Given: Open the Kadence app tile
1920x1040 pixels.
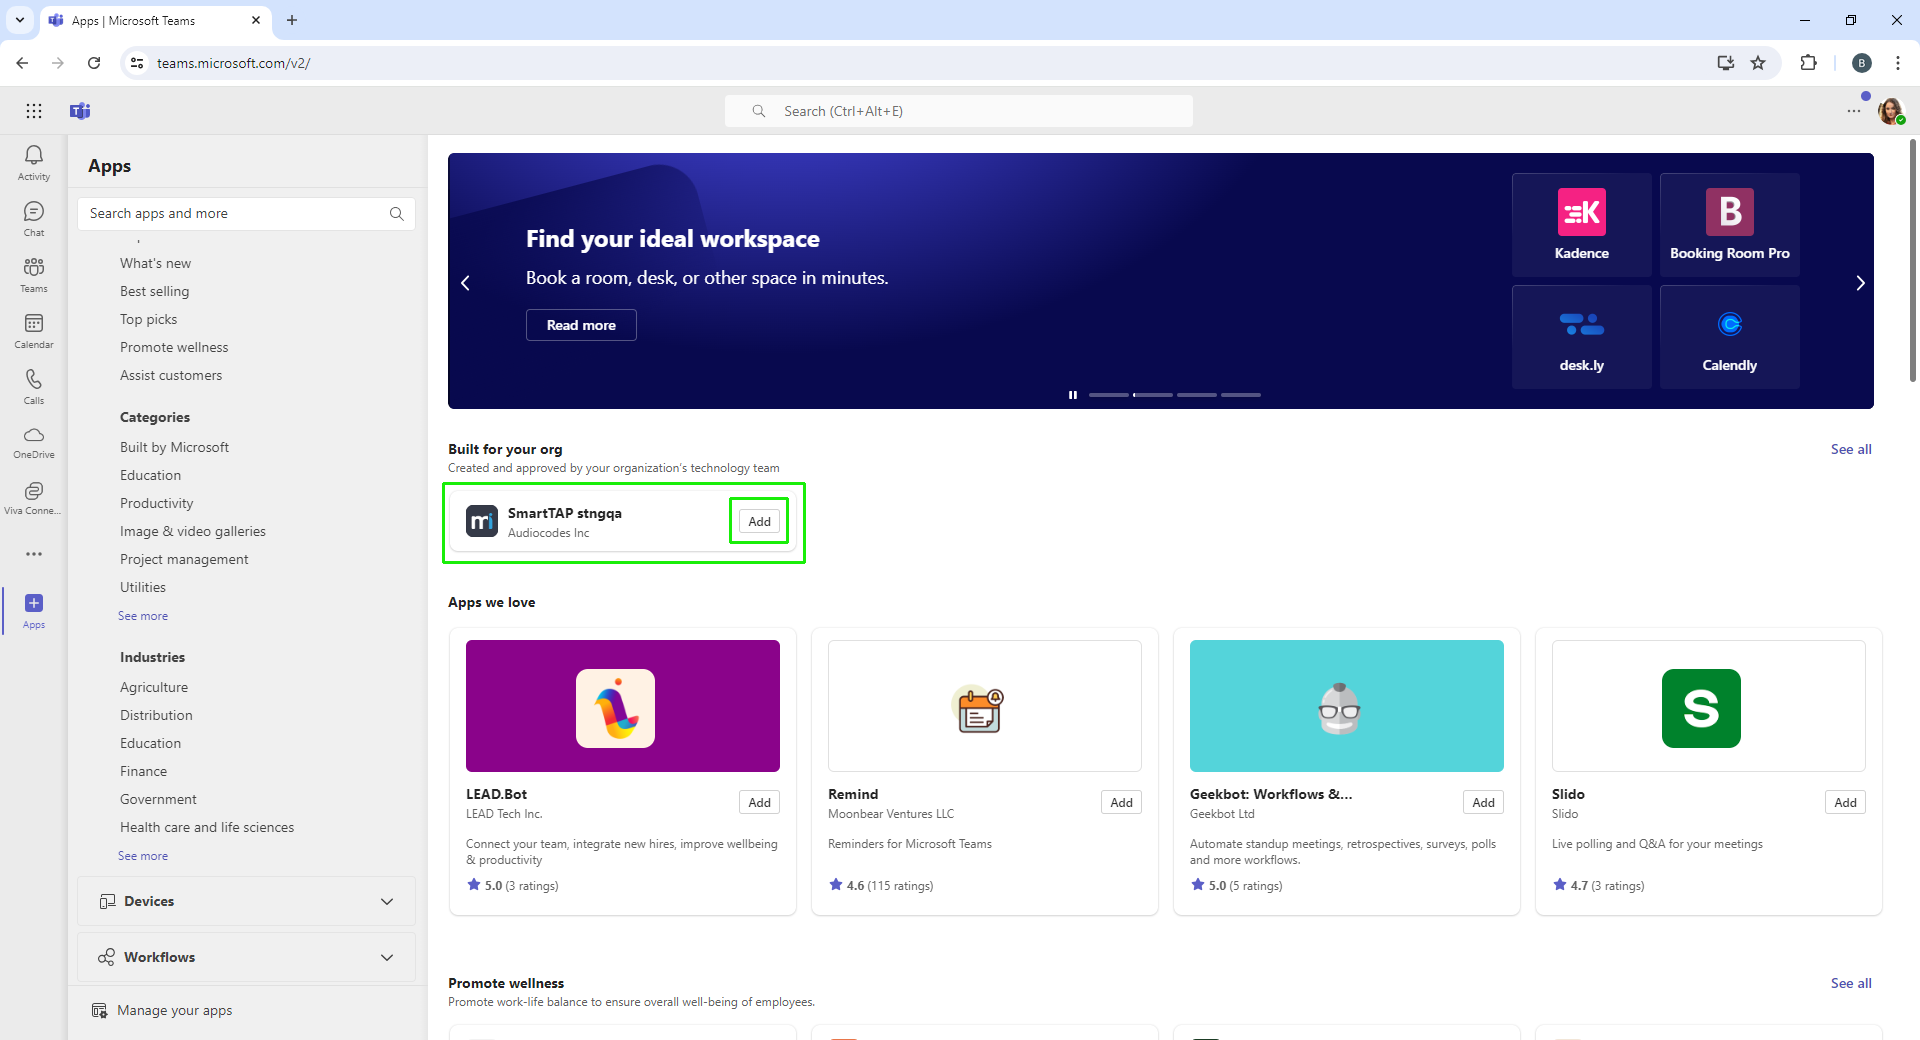Looking at the screenshot, I should (1581, 225).
